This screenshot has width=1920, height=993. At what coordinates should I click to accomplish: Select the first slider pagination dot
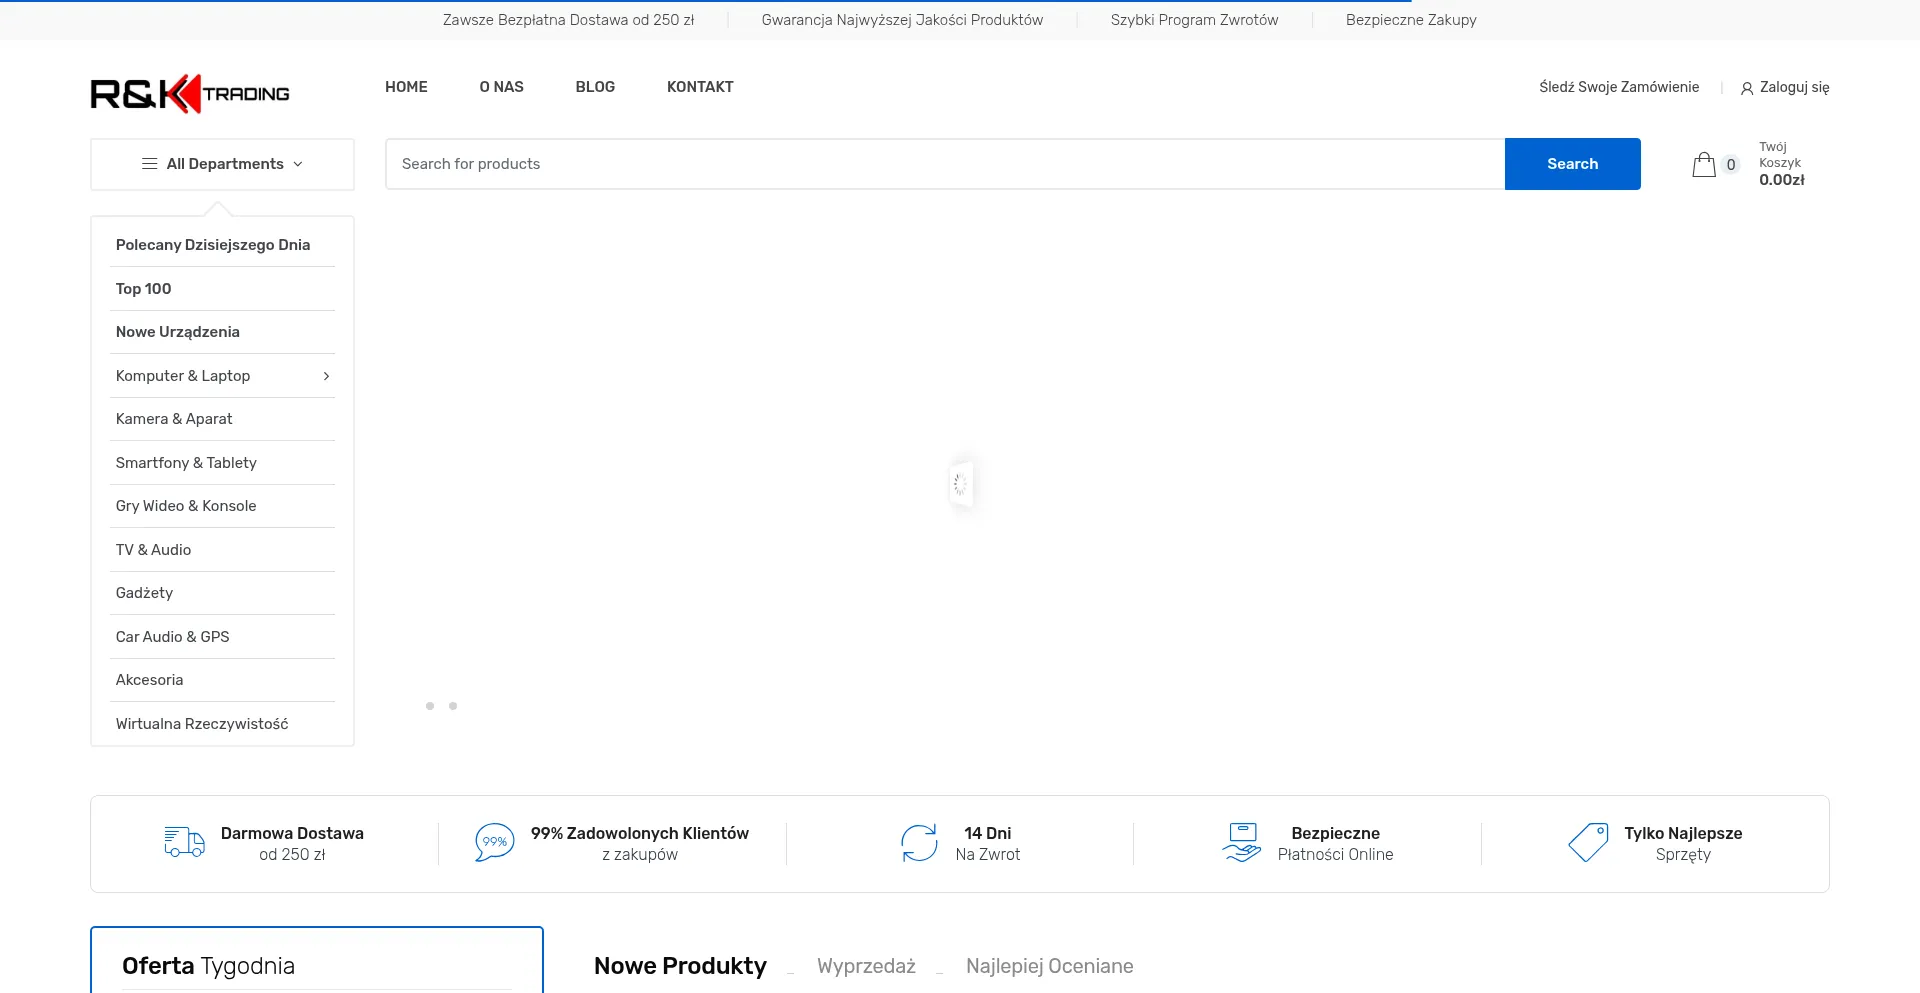click(x=430, y=706)
